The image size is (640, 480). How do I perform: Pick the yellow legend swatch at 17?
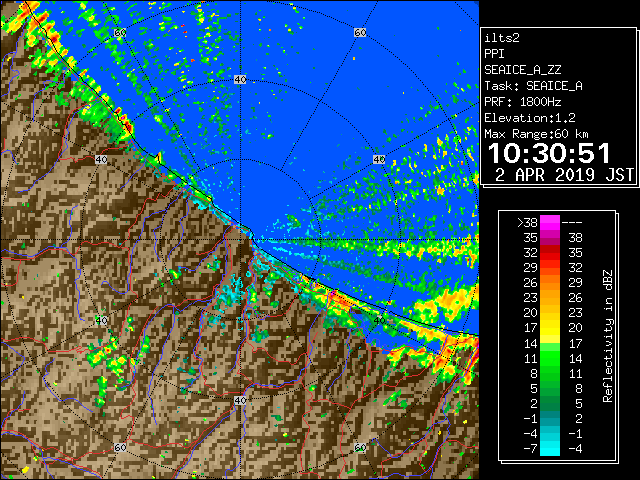pyautogui.click(x=550, y=328)
